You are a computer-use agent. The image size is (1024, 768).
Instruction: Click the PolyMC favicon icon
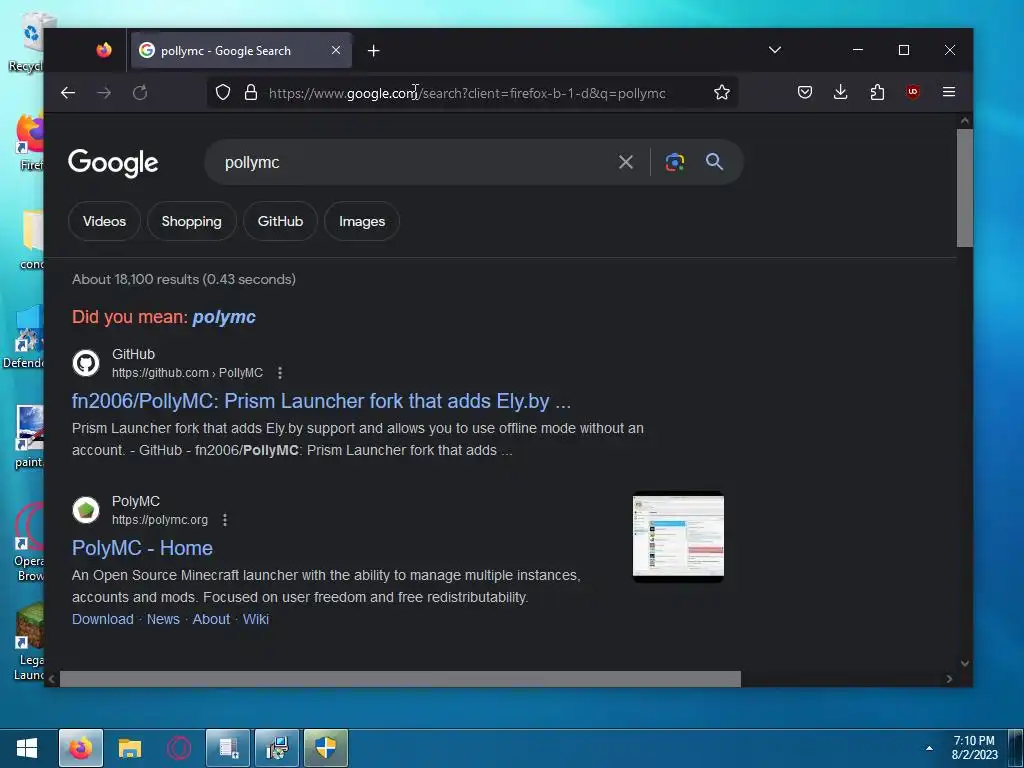[86, 510]
